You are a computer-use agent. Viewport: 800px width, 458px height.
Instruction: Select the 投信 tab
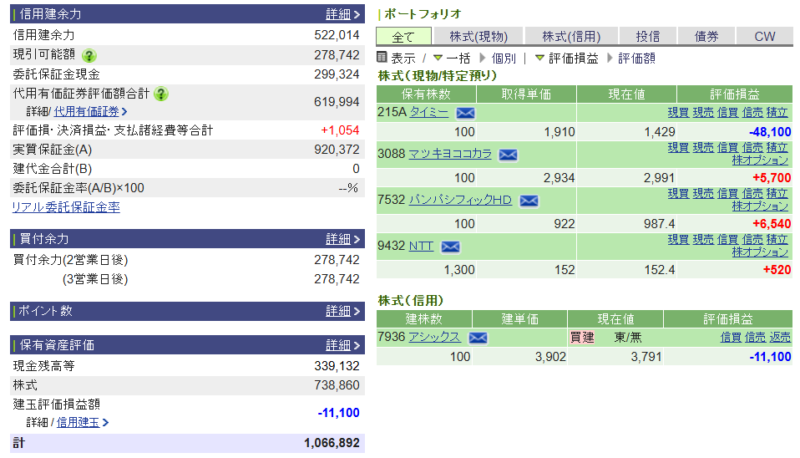pos(647,37)
